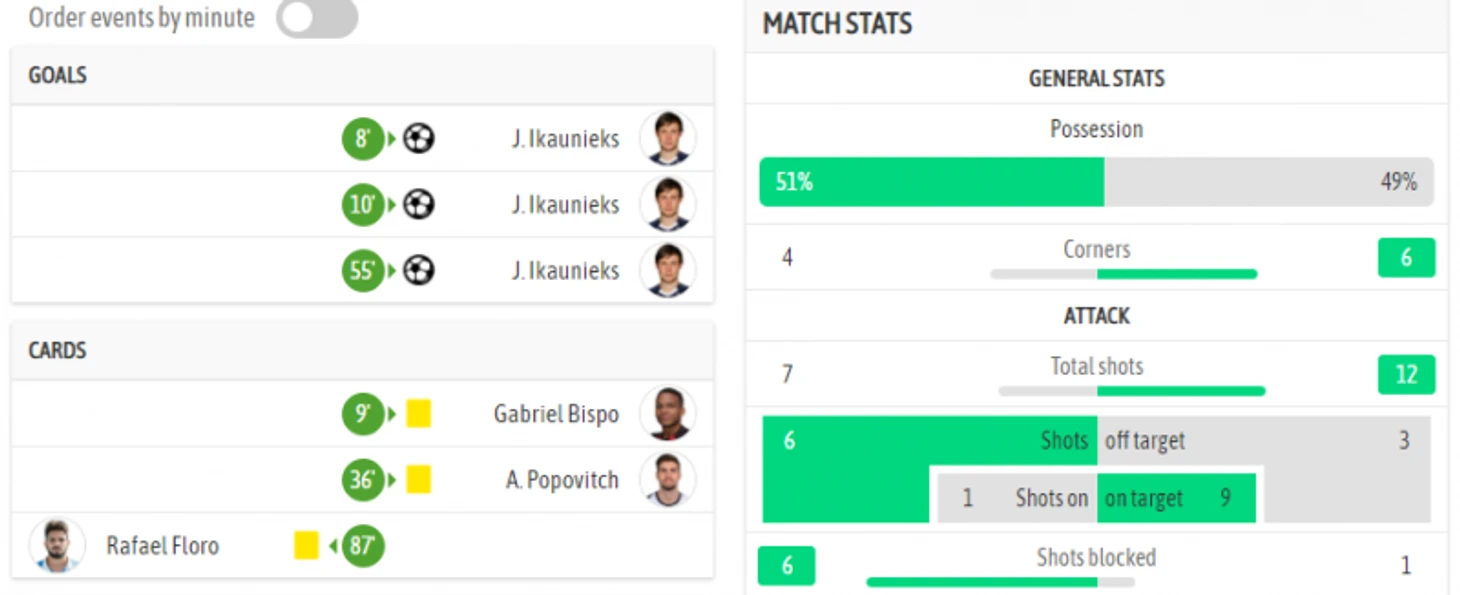Image resolution: width=1460 pixels, height=595 pixels.
Task: Select the 87' minute badge
Action: pos(363,546)
